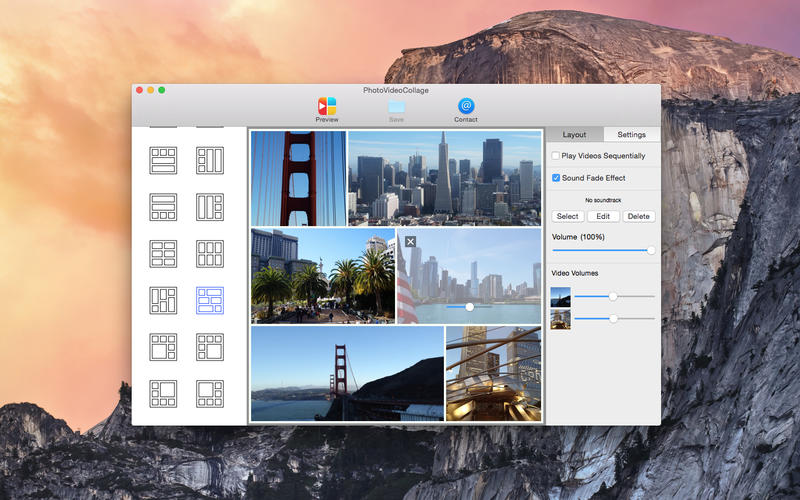The width and height of the screenshot is (800, 500).
Task: Switch to the Layout tab
Action: click(574, 134)
